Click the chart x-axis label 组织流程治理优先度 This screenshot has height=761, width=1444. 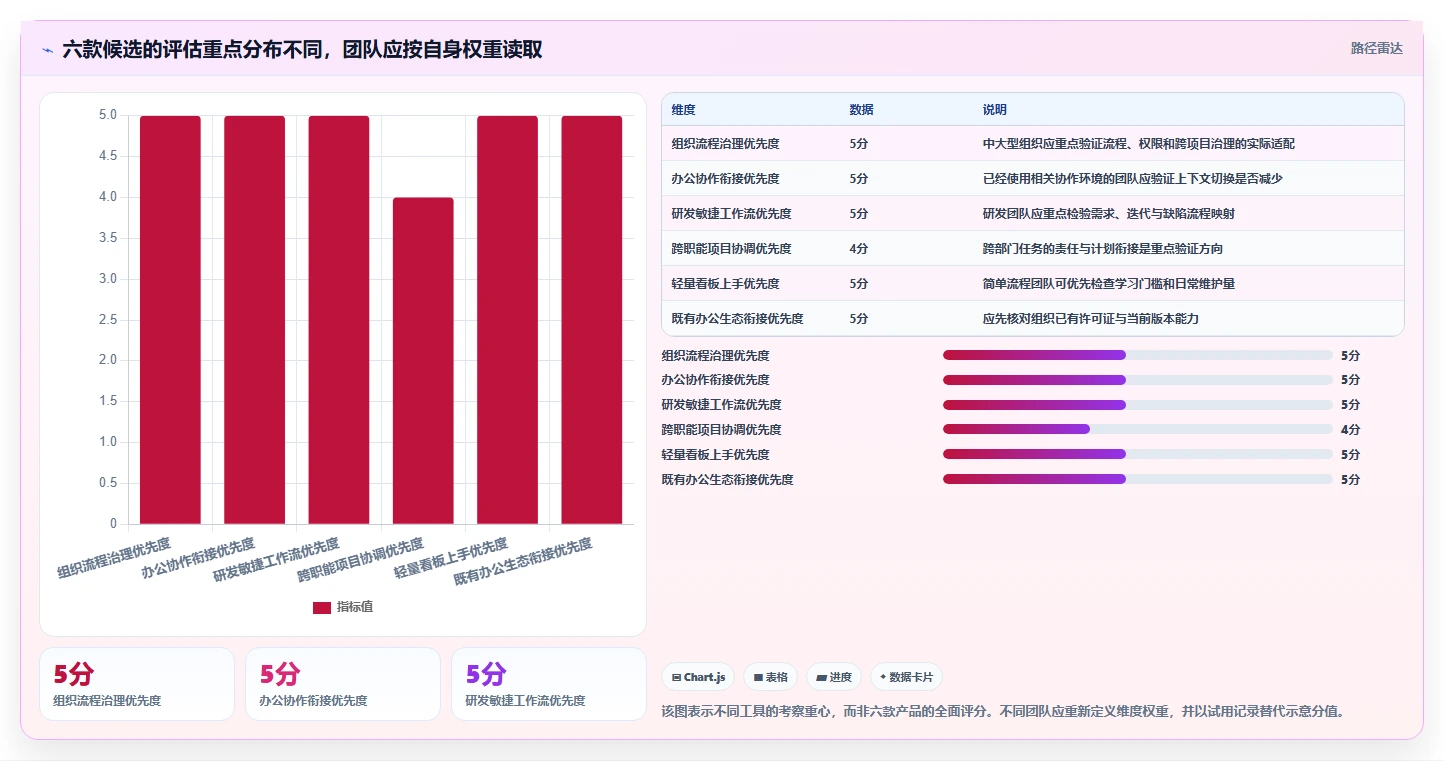pyautogui.click(x=114, y=558)
